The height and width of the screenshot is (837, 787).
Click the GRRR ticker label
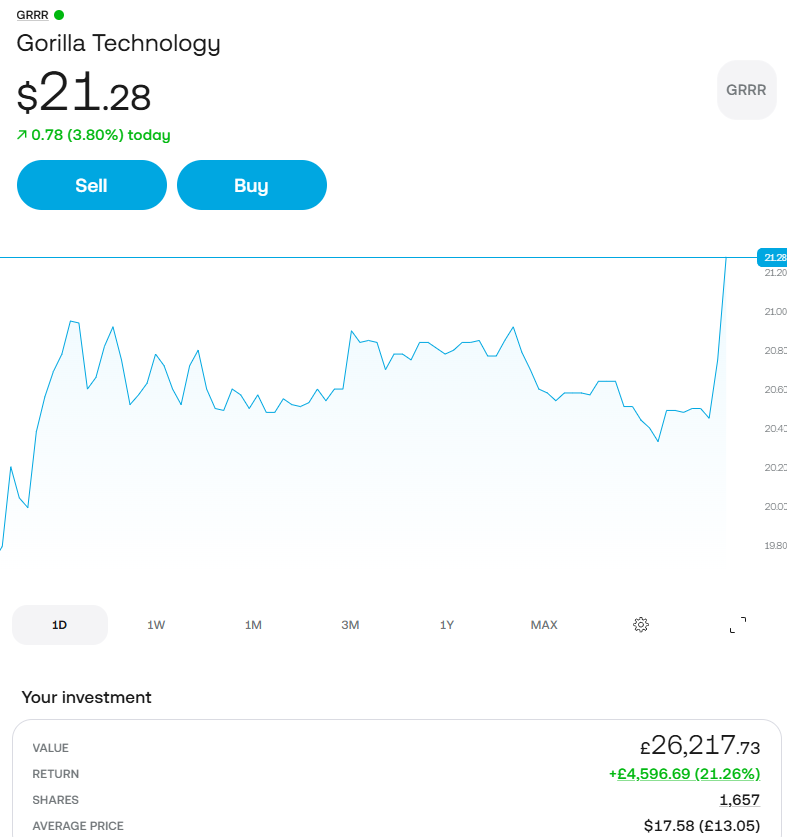tap(33, 15)
